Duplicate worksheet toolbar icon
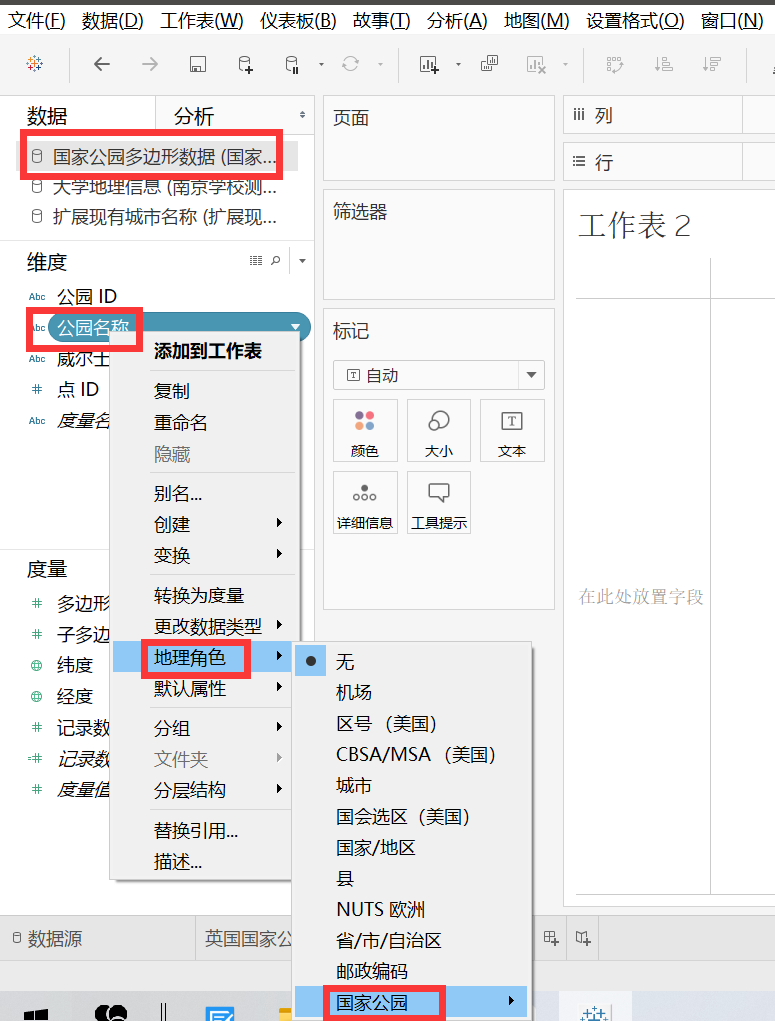The height and width of the screenshot is (1021, 775). point(489,63)
